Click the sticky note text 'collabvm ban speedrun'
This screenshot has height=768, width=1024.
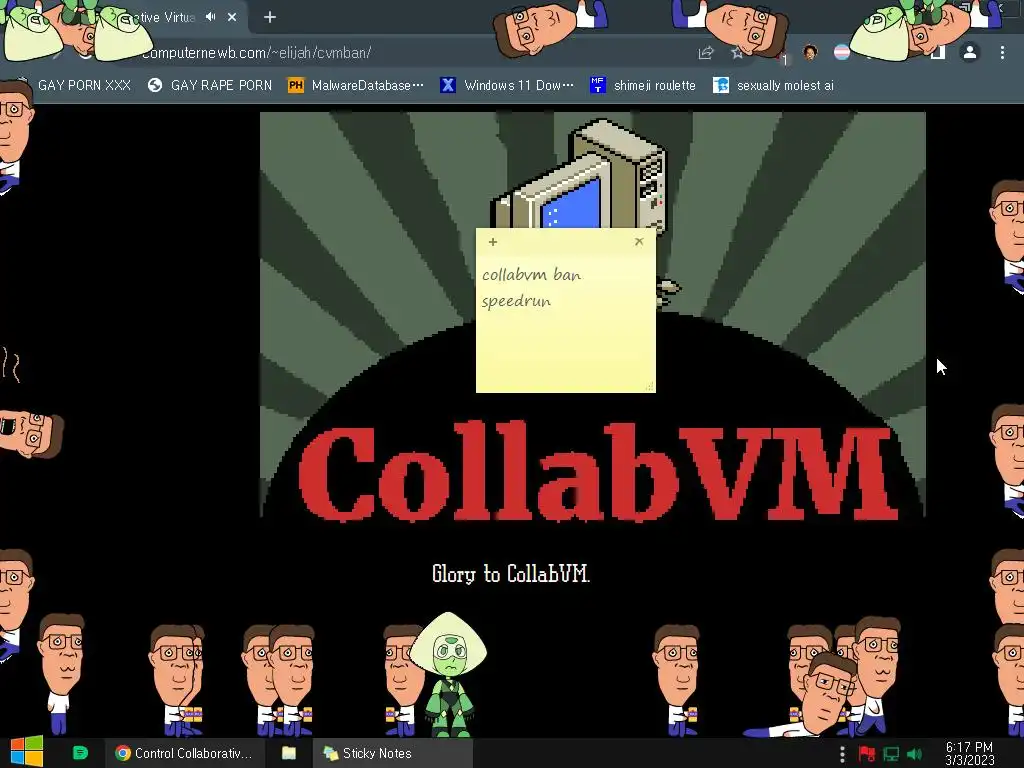(532, 288)
